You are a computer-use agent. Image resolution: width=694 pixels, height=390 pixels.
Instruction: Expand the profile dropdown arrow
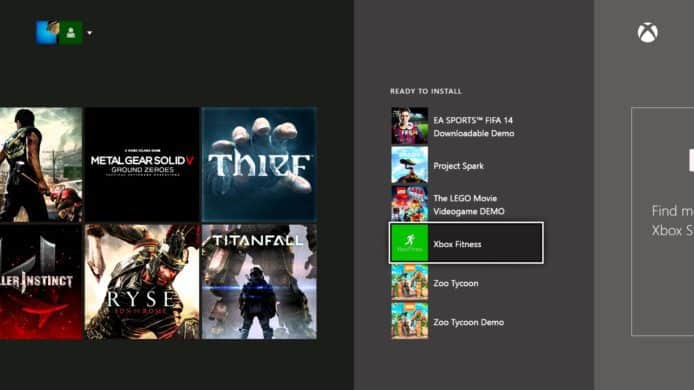pyautogui.click(x=90, y=33)
